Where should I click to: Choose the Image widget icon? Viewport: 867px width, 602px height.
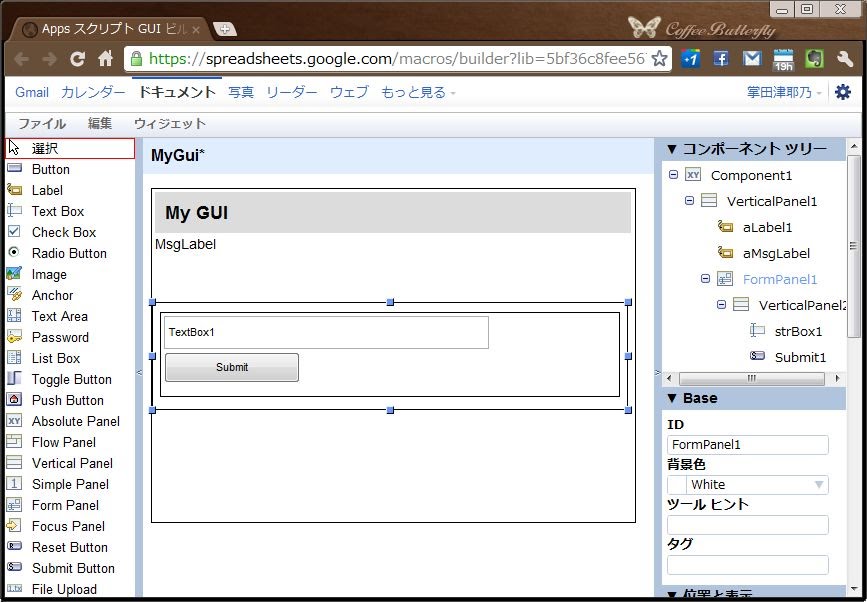point(14,274)
